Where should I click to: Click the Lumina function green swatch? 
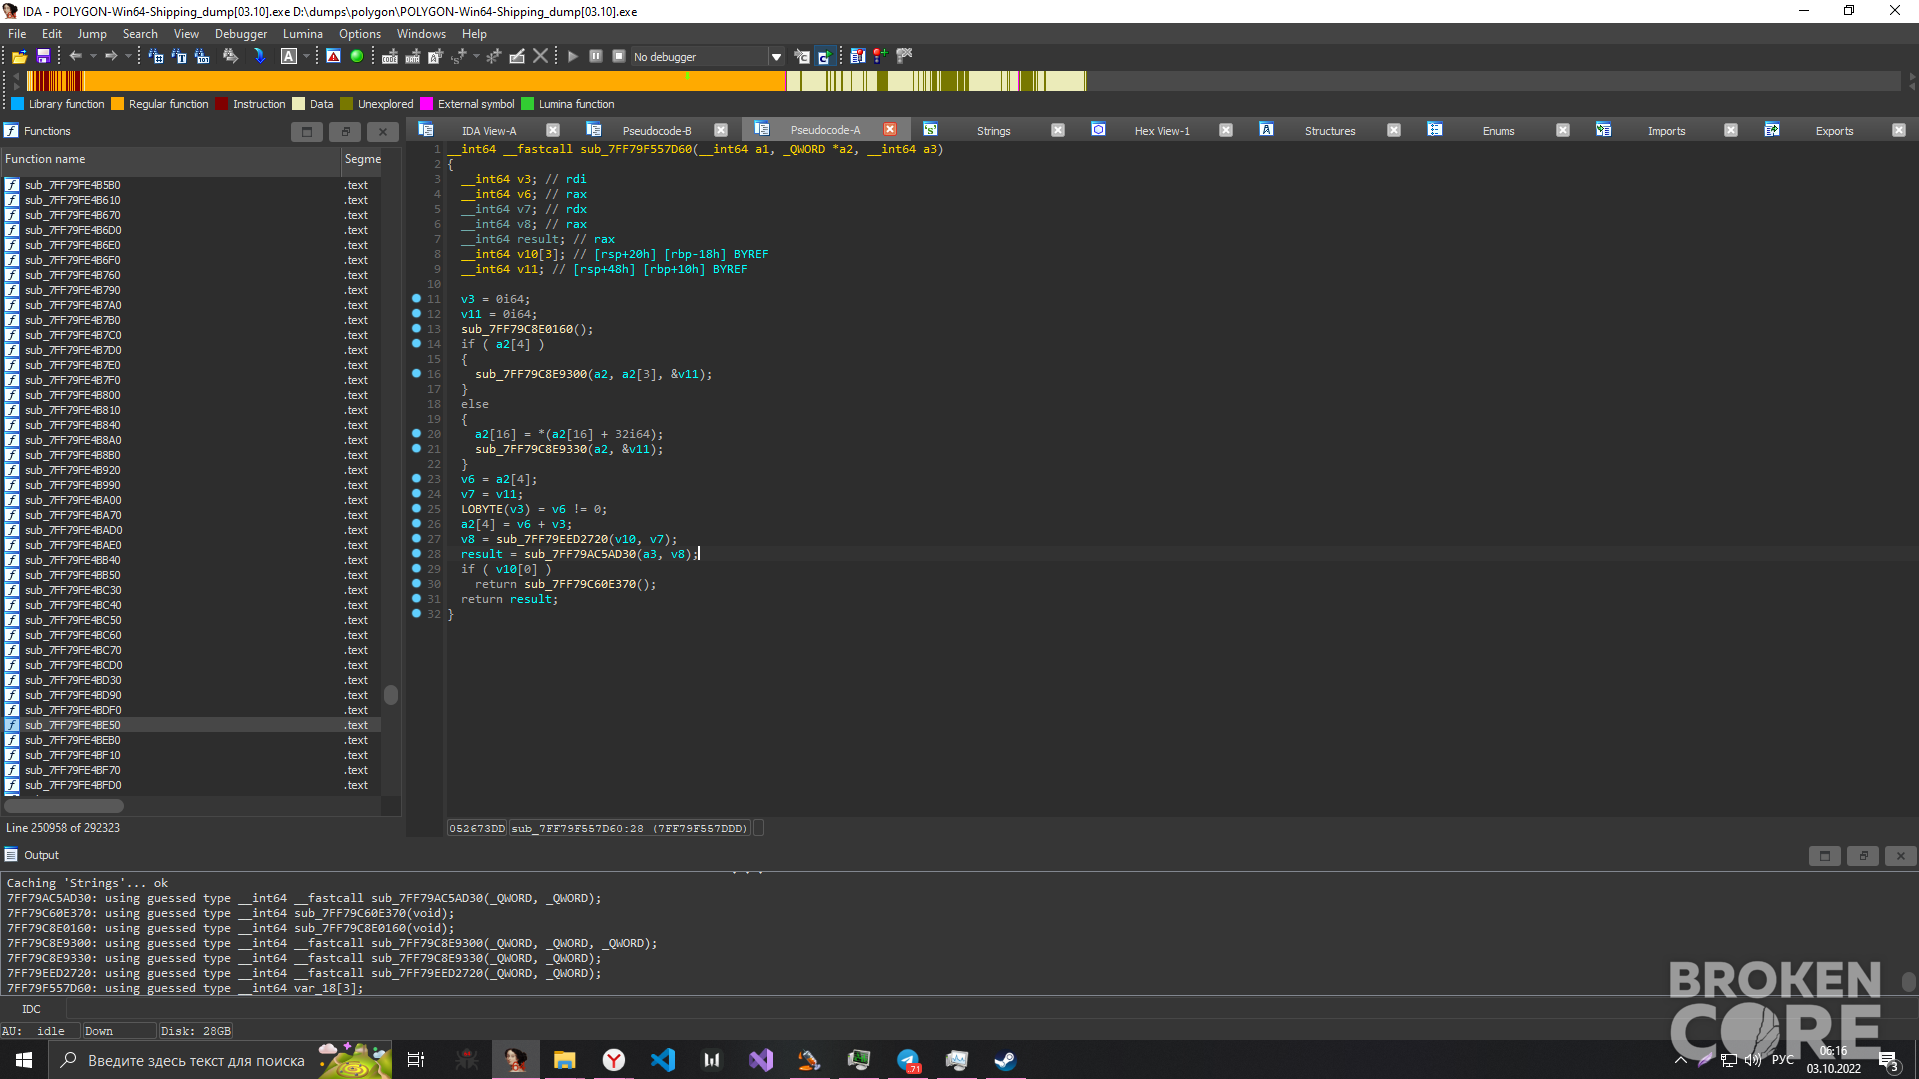pos(527,104)
